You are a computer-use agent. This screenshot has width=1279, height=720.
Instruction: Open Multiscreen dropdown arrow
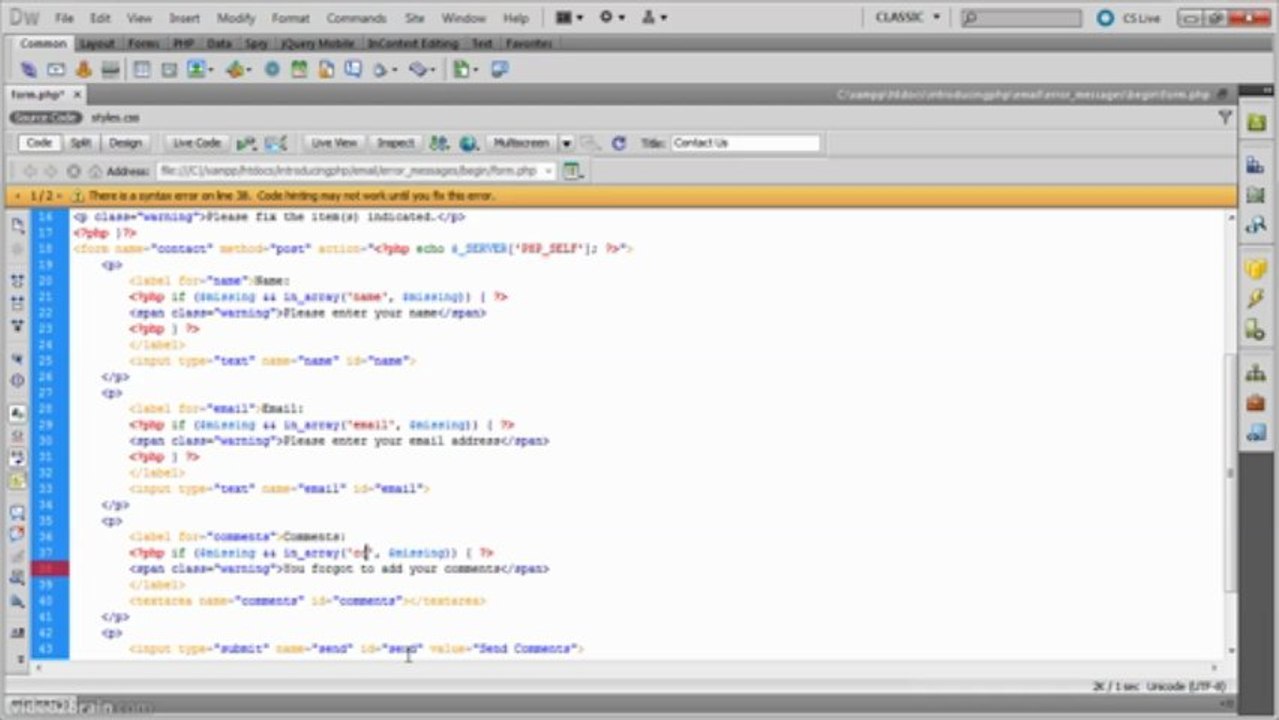(566, 143)
